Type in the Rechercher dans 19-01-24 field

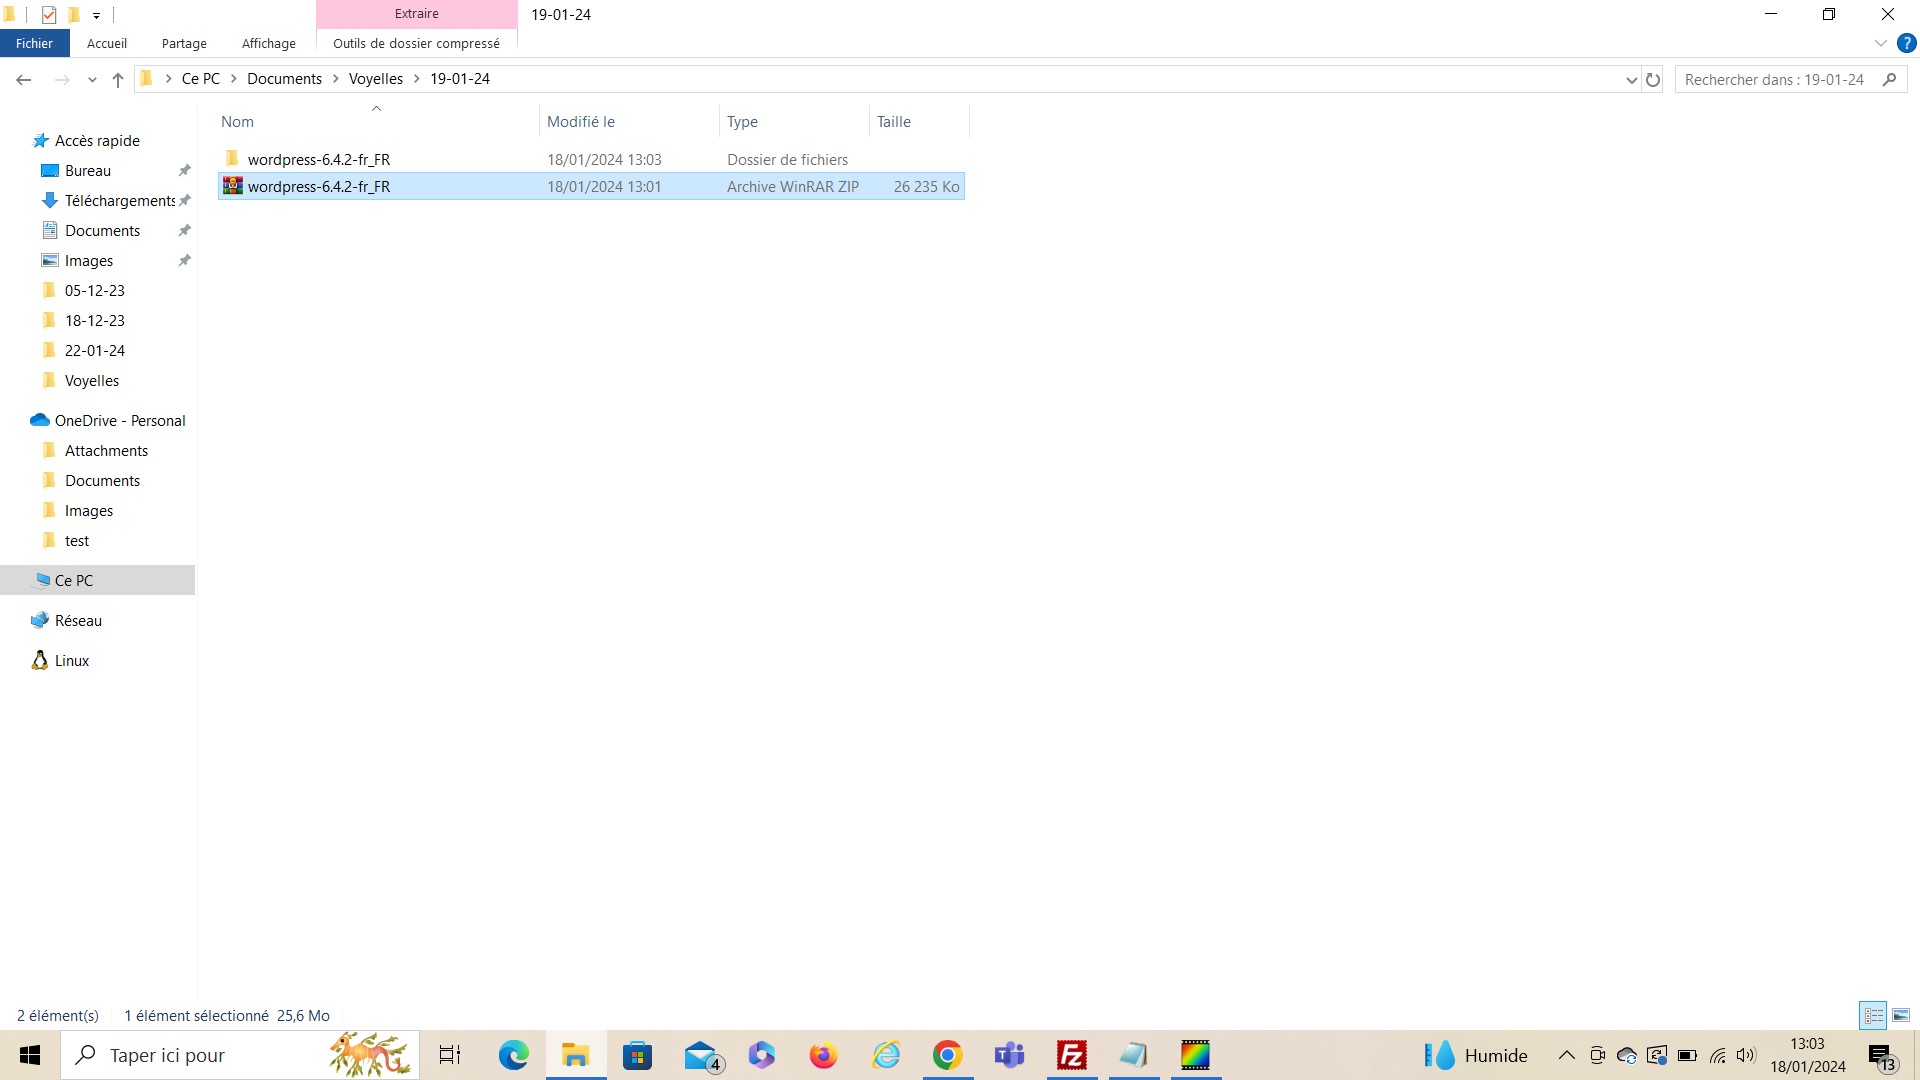[1775, 79]
